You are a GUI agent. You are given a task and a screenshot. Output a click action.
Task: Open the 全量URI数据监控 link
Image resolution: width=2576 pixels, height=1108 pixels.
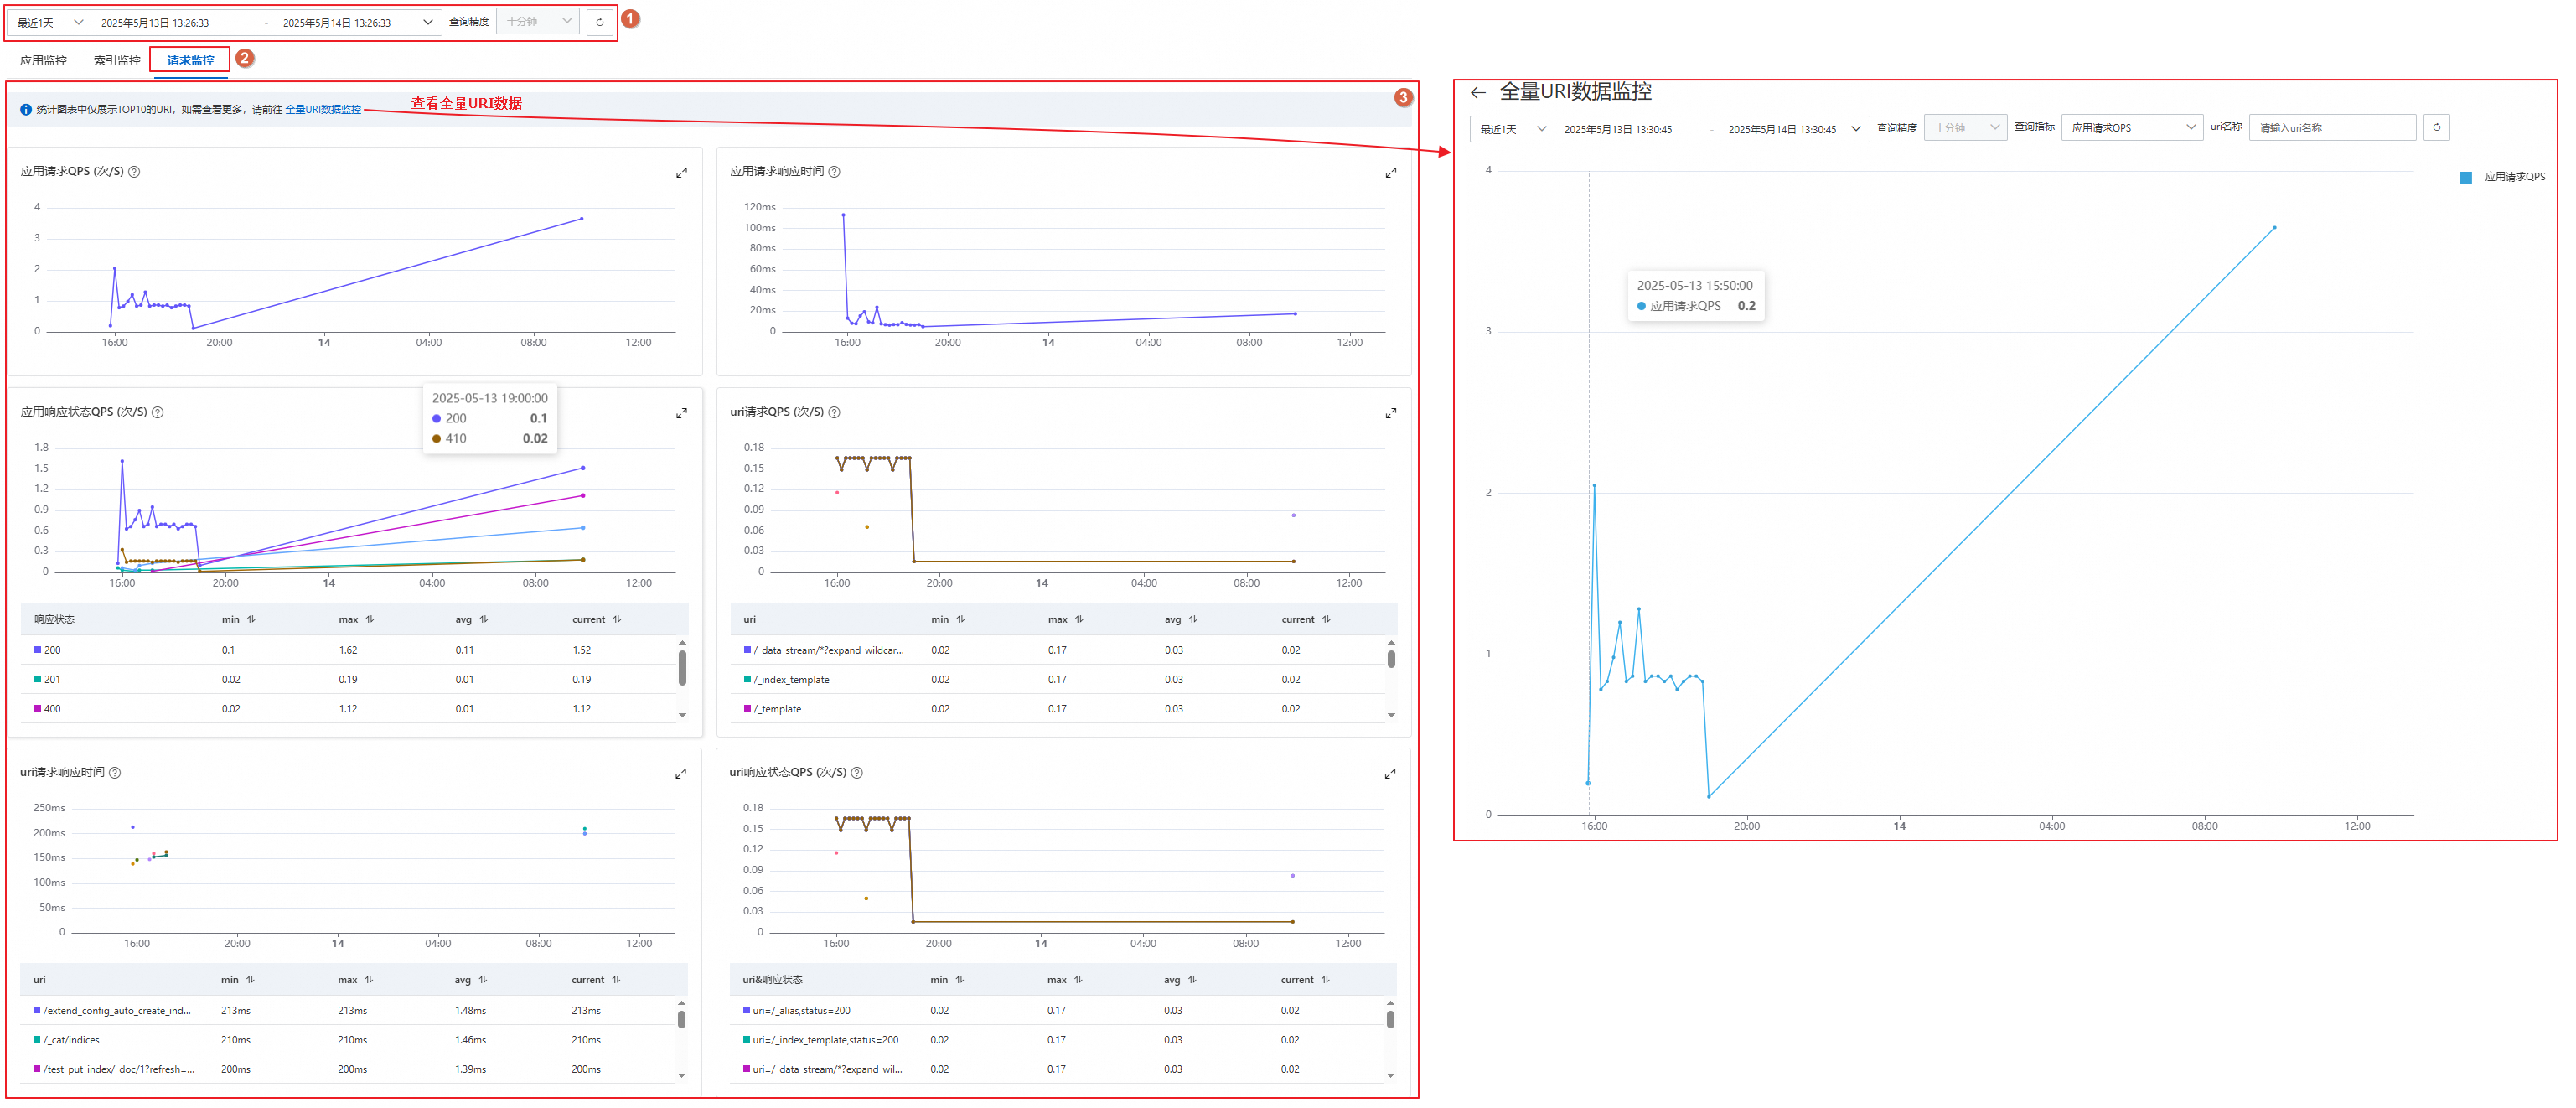tap(323, 110)
